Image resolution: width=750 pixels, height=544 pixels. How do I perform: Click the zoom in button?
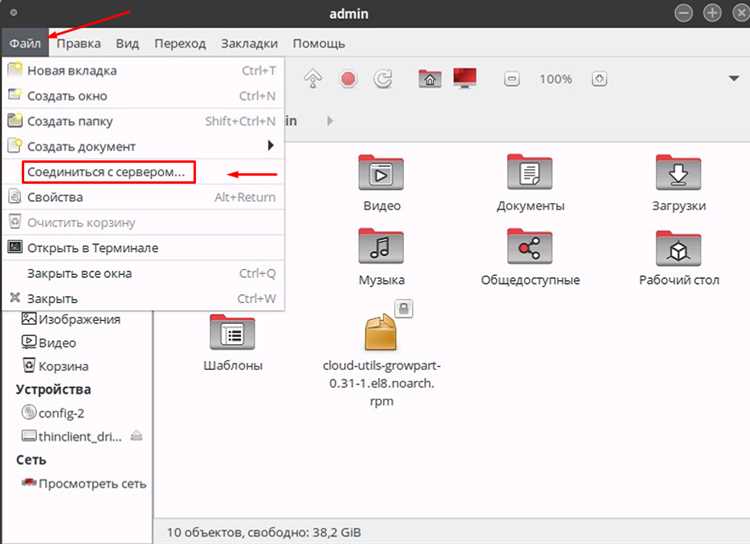click(x=599, y=78)
